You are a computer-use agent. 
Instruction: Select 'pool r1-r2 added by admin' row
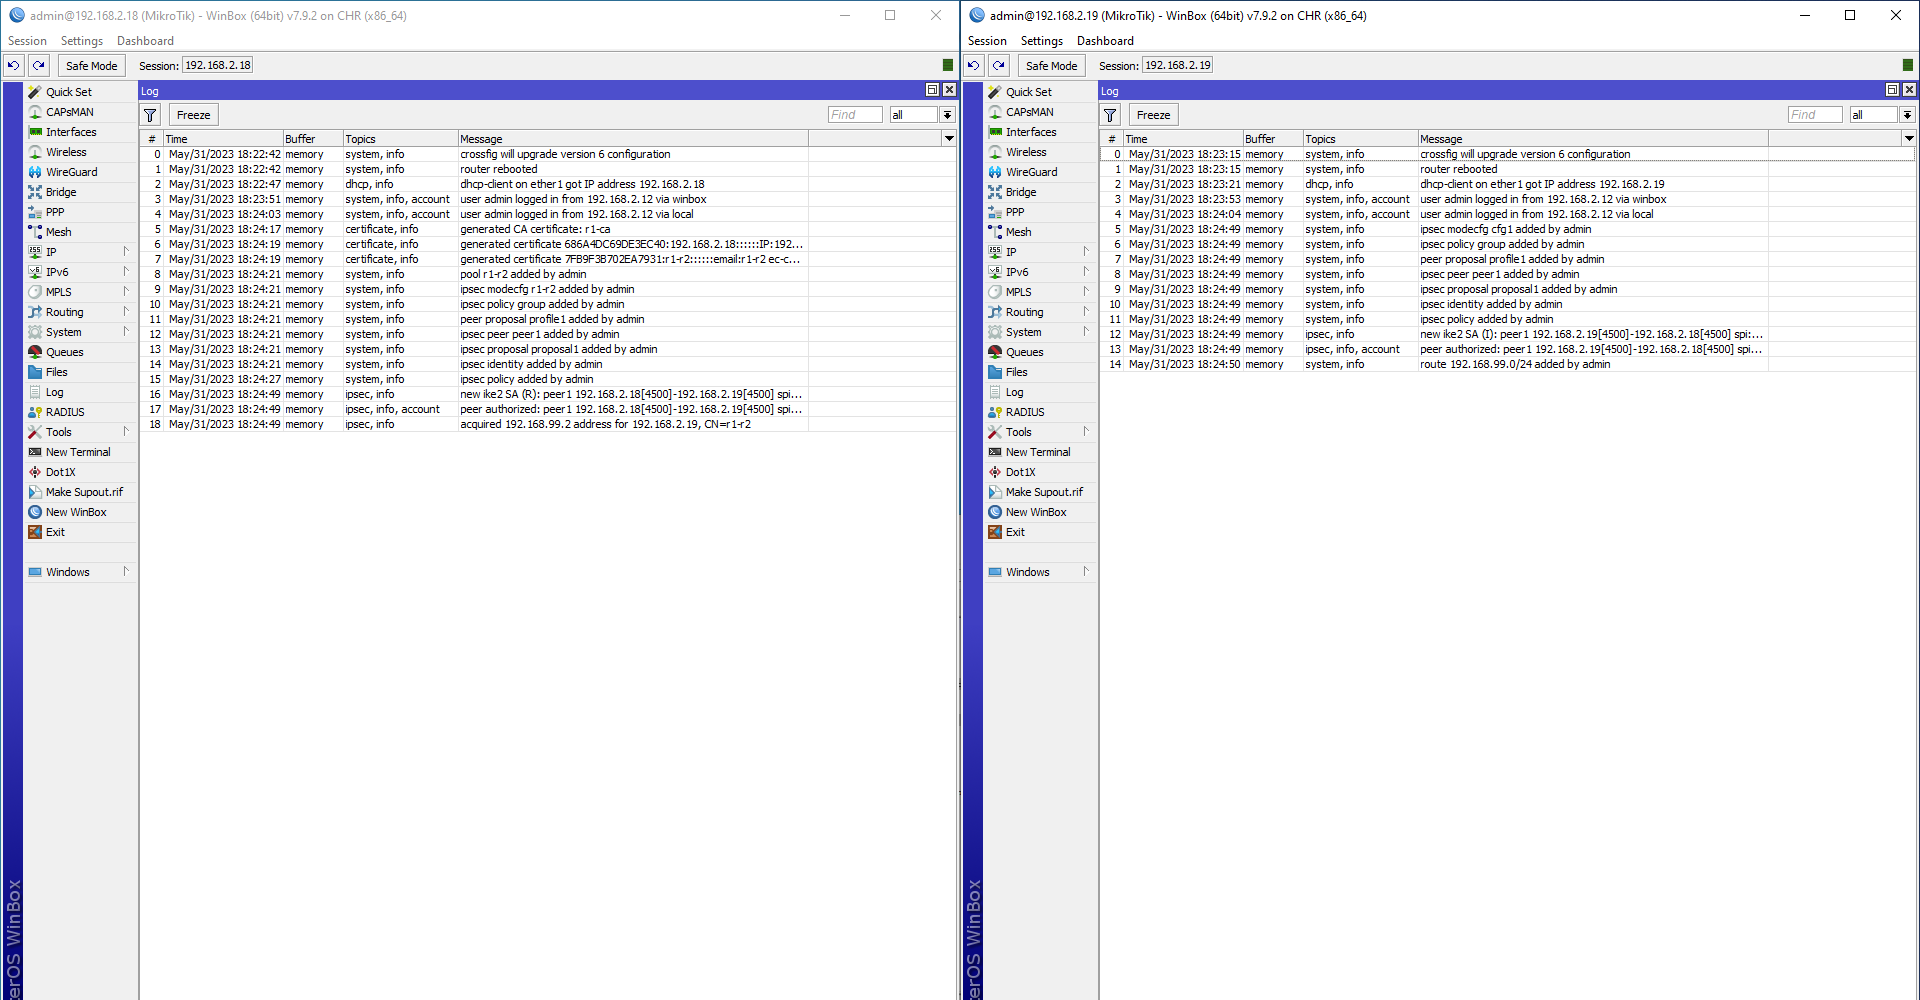click(x=547, y=274)
